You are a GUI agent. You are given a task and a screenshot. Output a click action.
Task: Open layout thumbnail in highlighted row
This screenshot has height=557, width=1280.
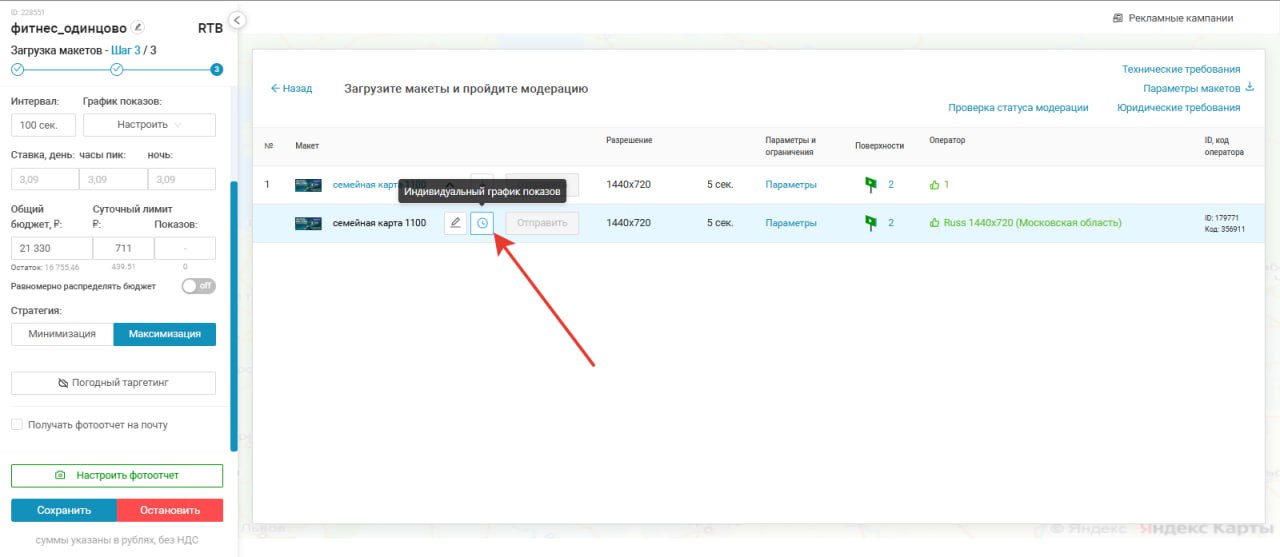(308, 223)
